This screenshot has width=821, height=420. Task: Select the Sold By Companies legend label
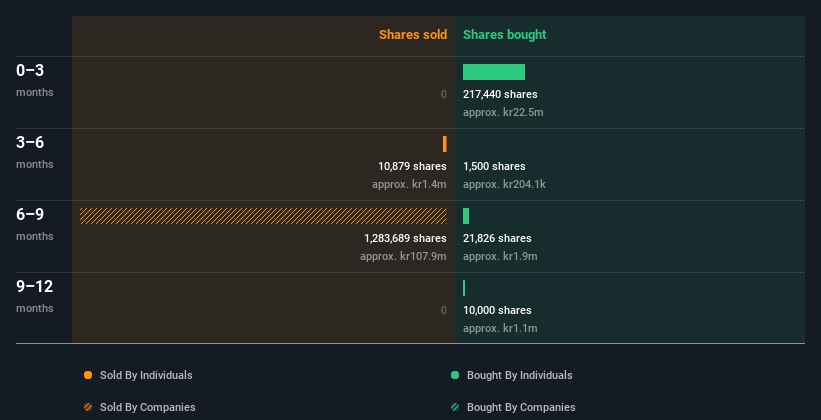[x=148, y=407]
